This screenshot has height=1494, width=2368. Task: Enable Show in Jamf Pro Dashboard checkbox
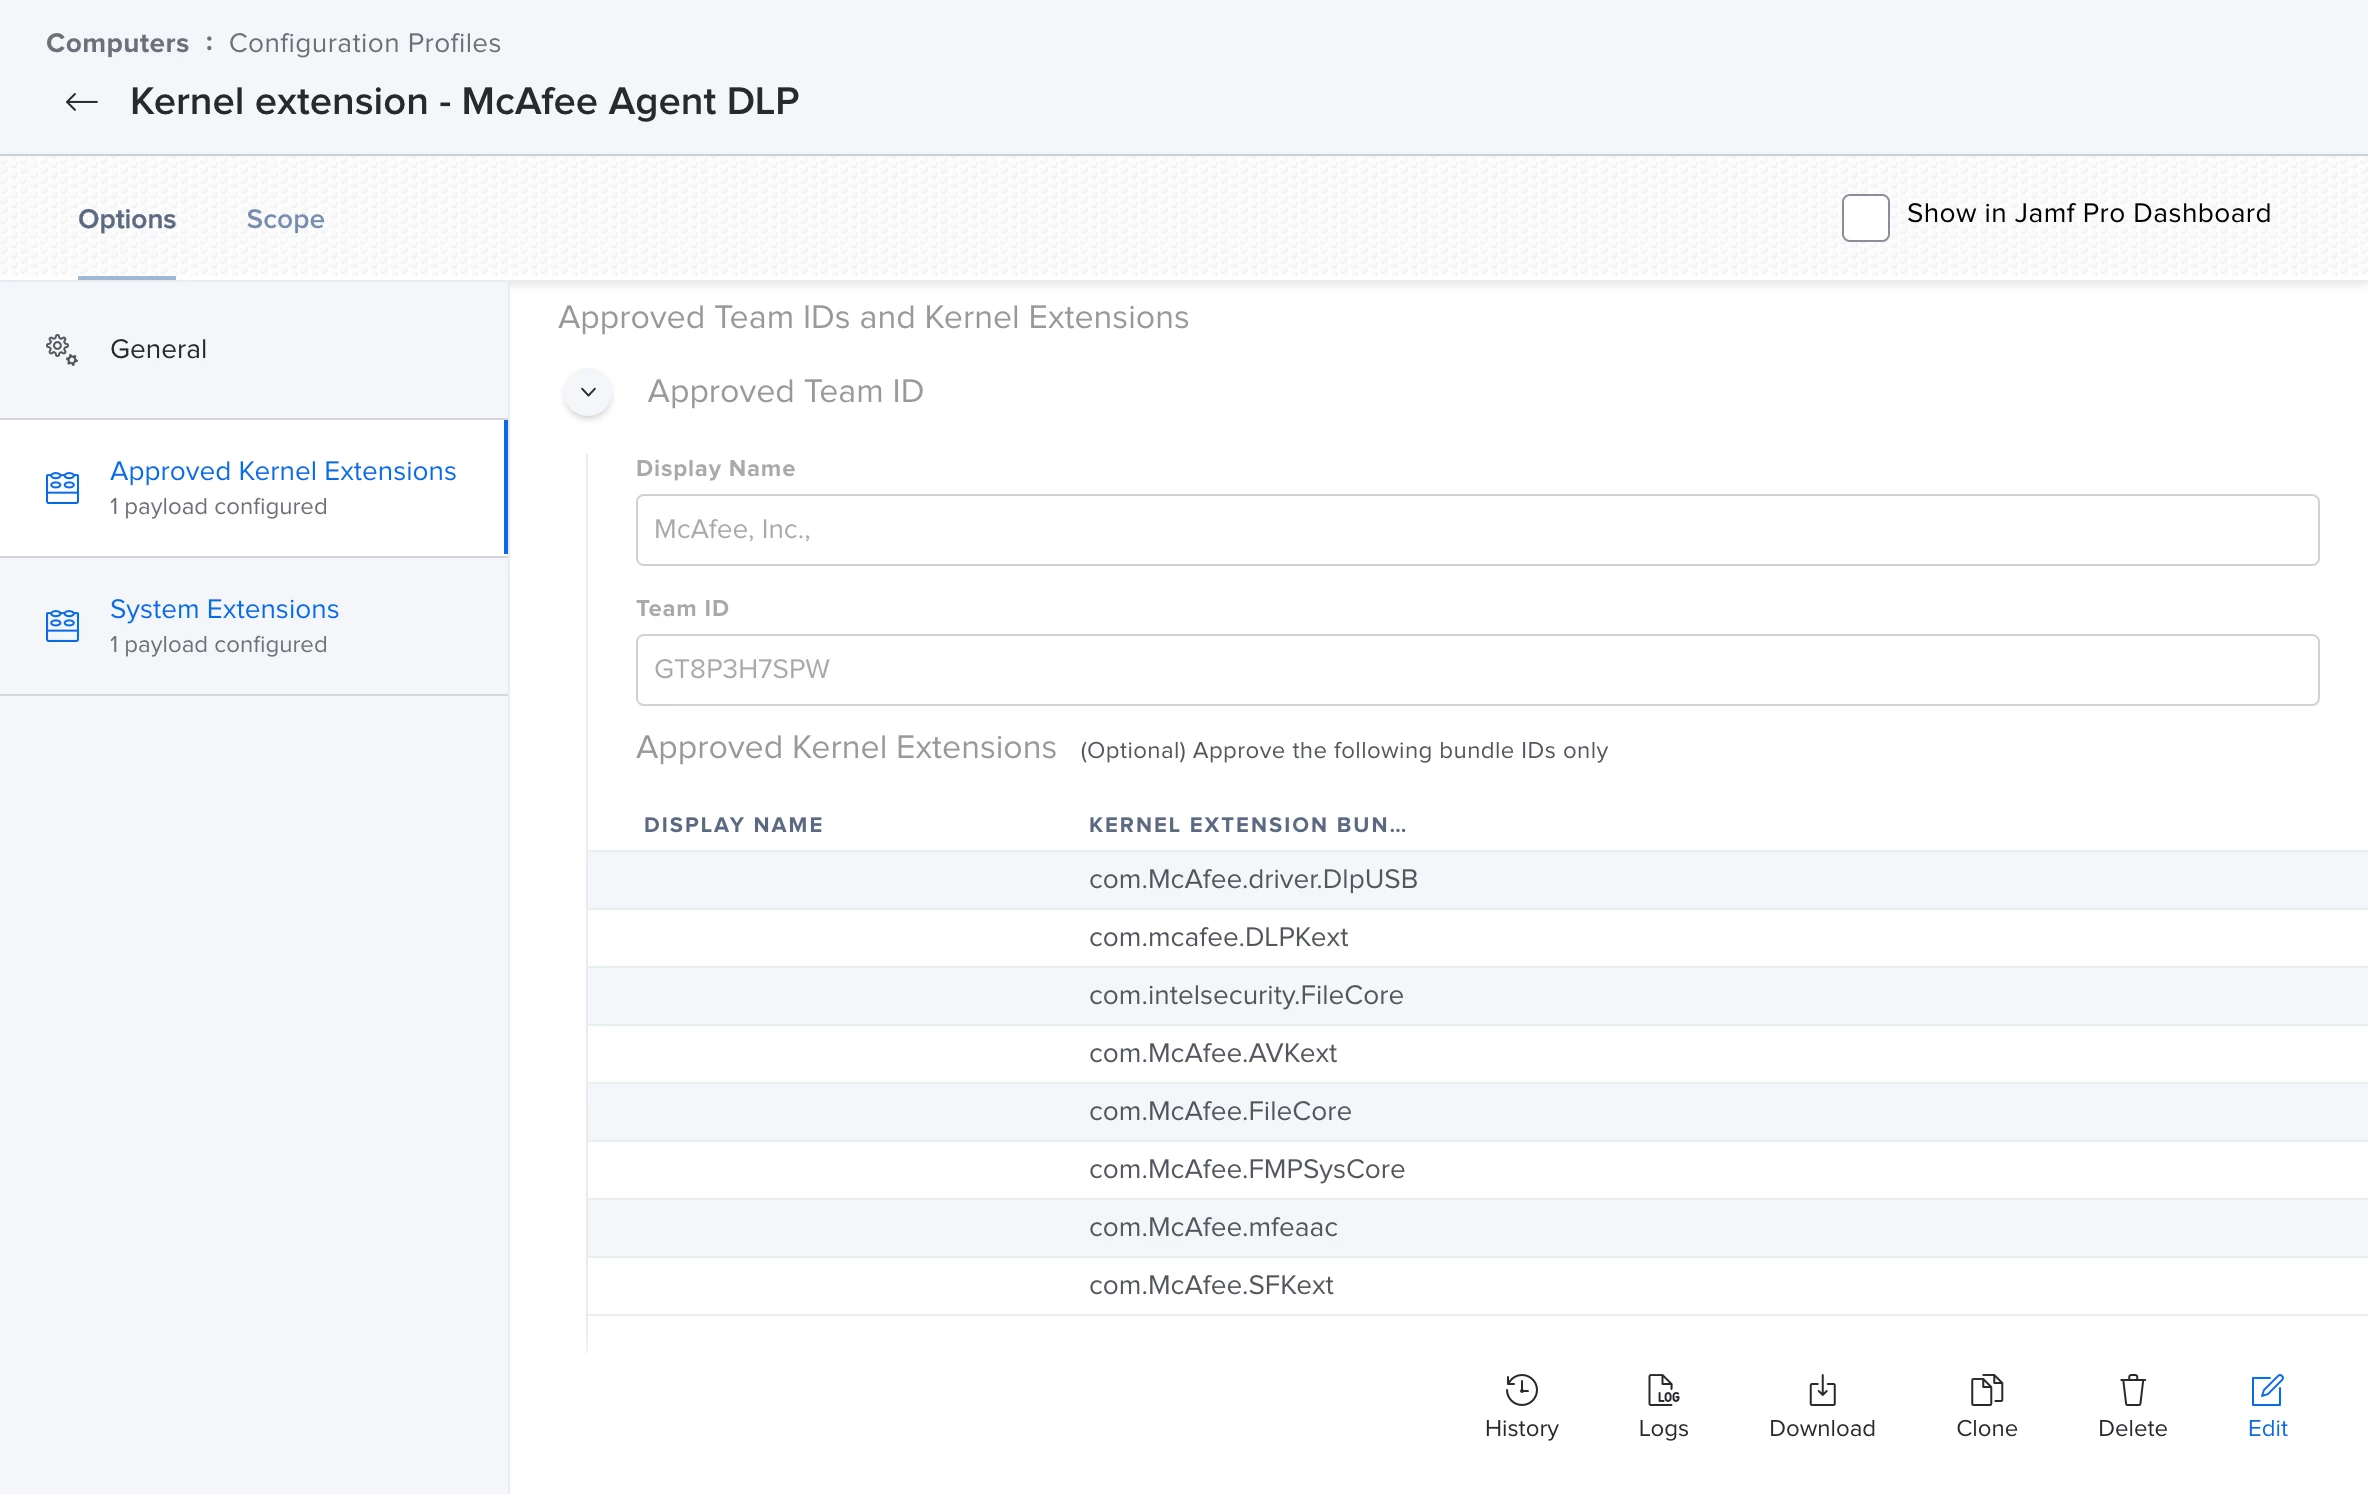(1865, 217)
